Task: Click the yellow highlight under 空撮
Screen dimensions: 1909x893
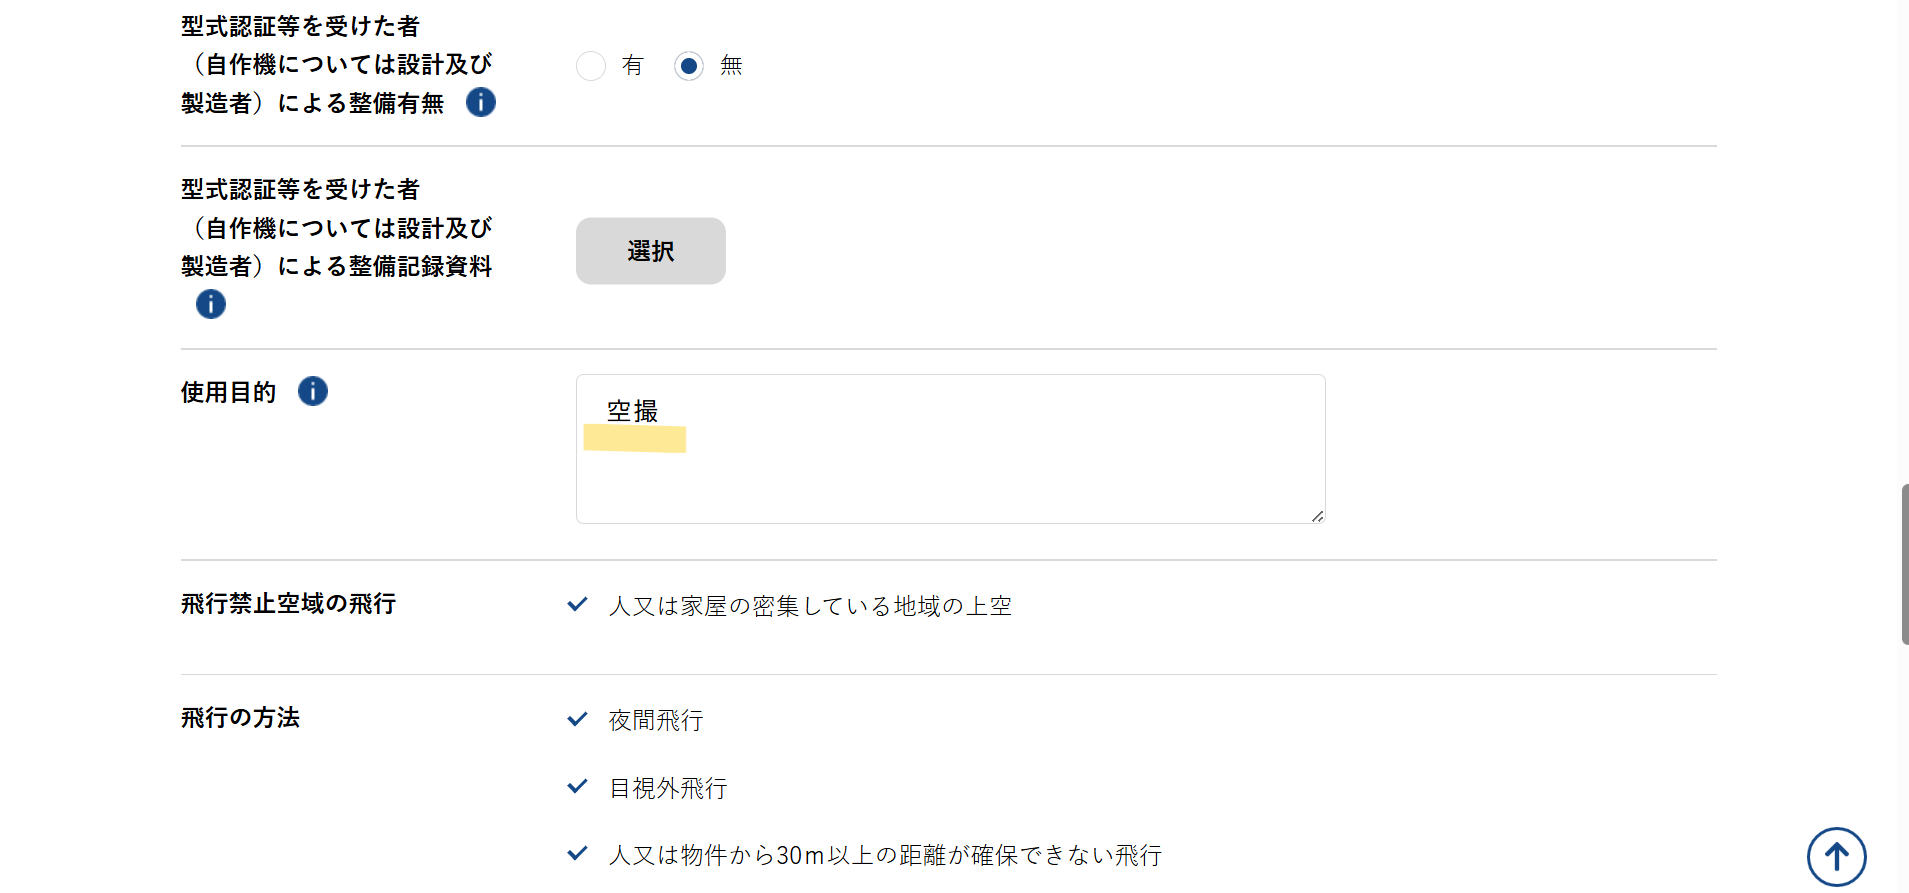Action: coord(635,439)
